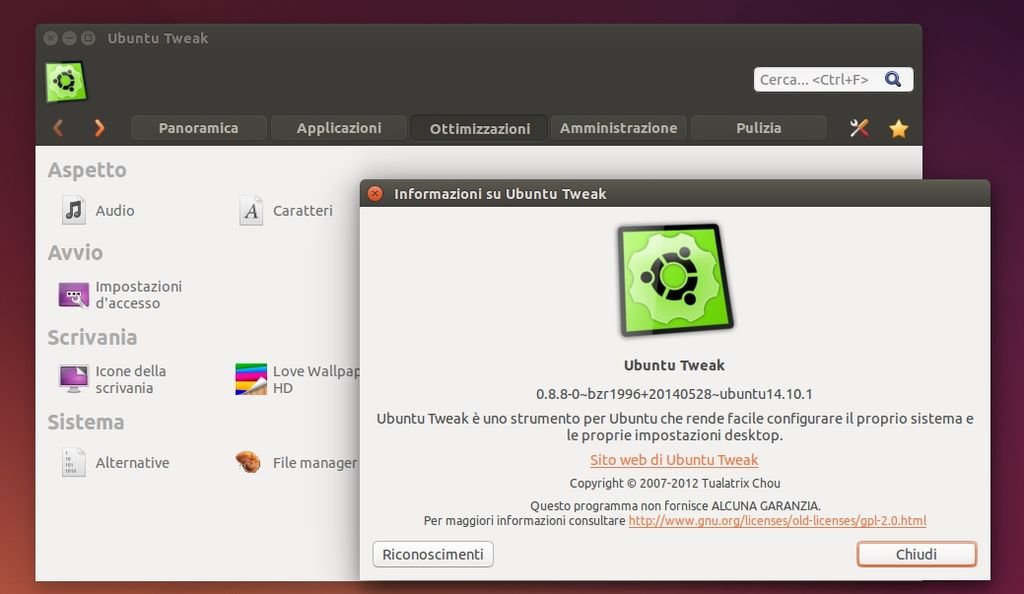Select the Ottimizzazioni tab

click(x=479, y=129)
